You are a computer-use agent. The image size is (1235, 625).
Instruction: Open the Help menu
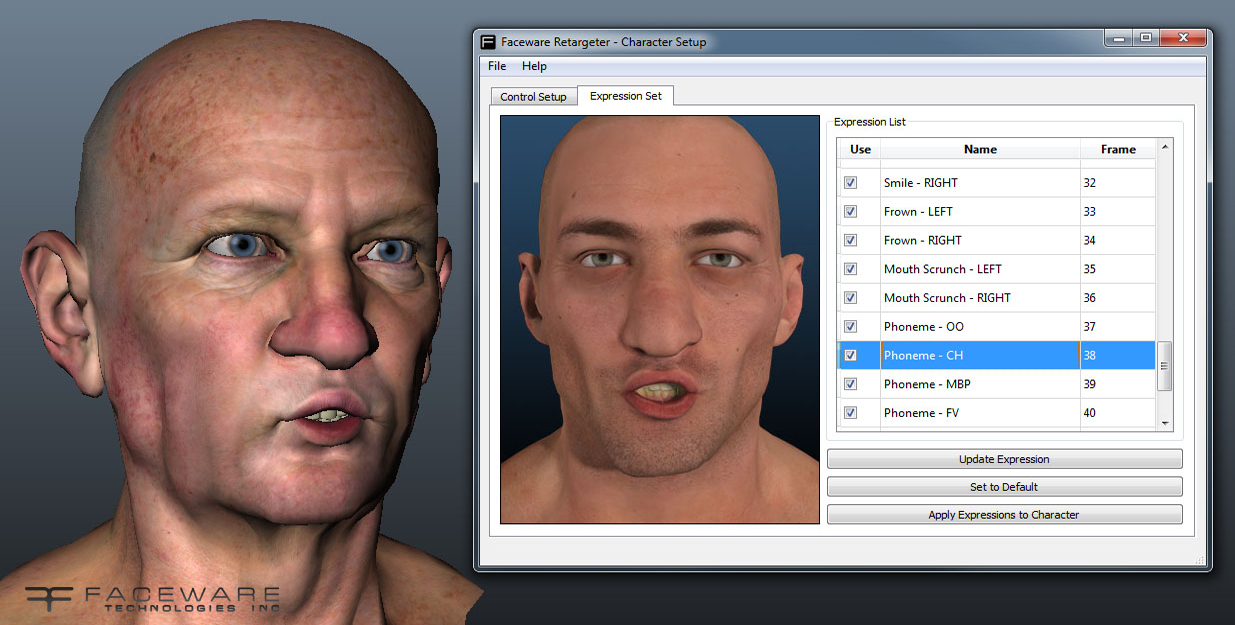coord(534,66)
